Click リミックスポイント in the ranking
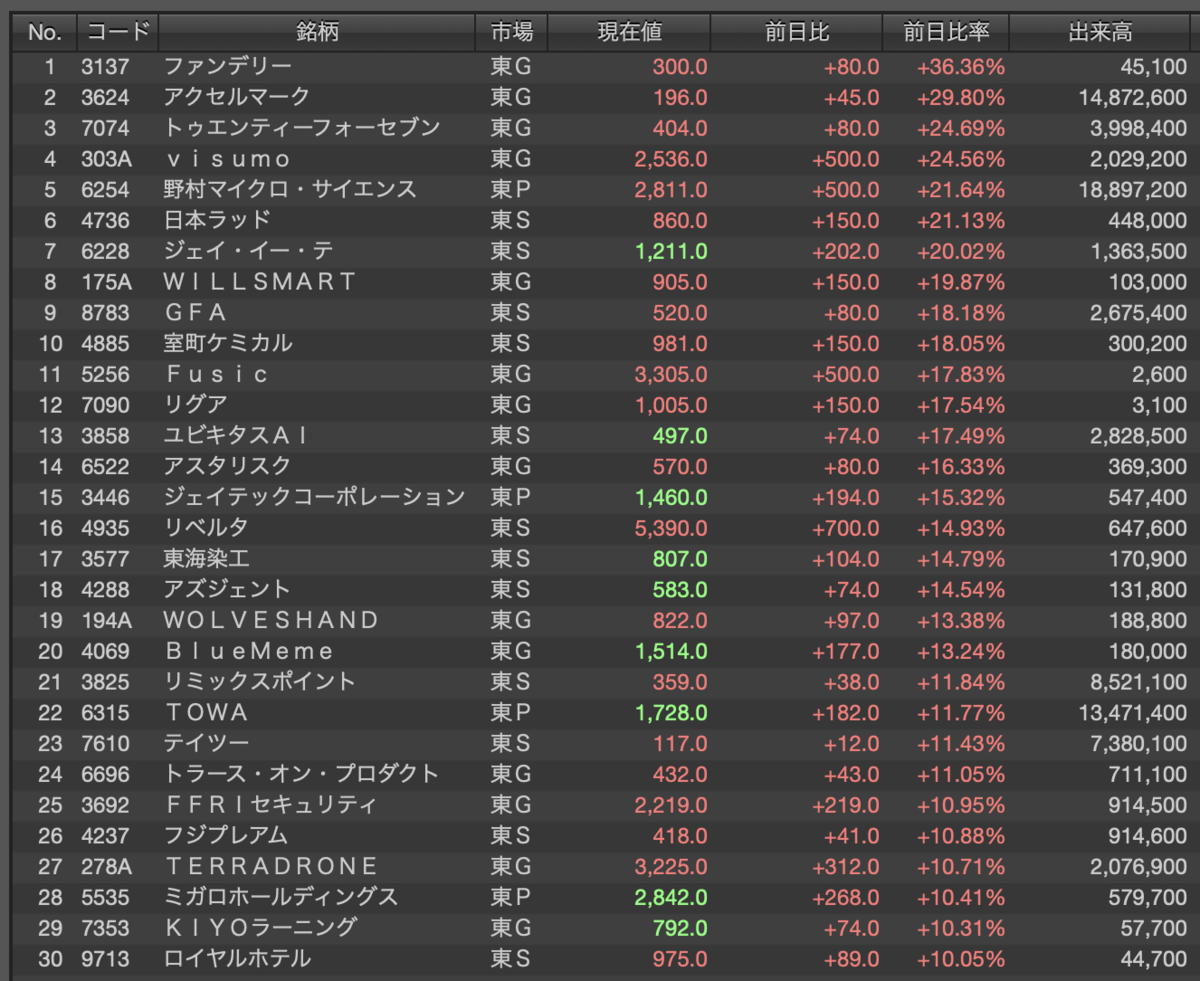This screenshot has height=981, width=1200. pos(260,682)
